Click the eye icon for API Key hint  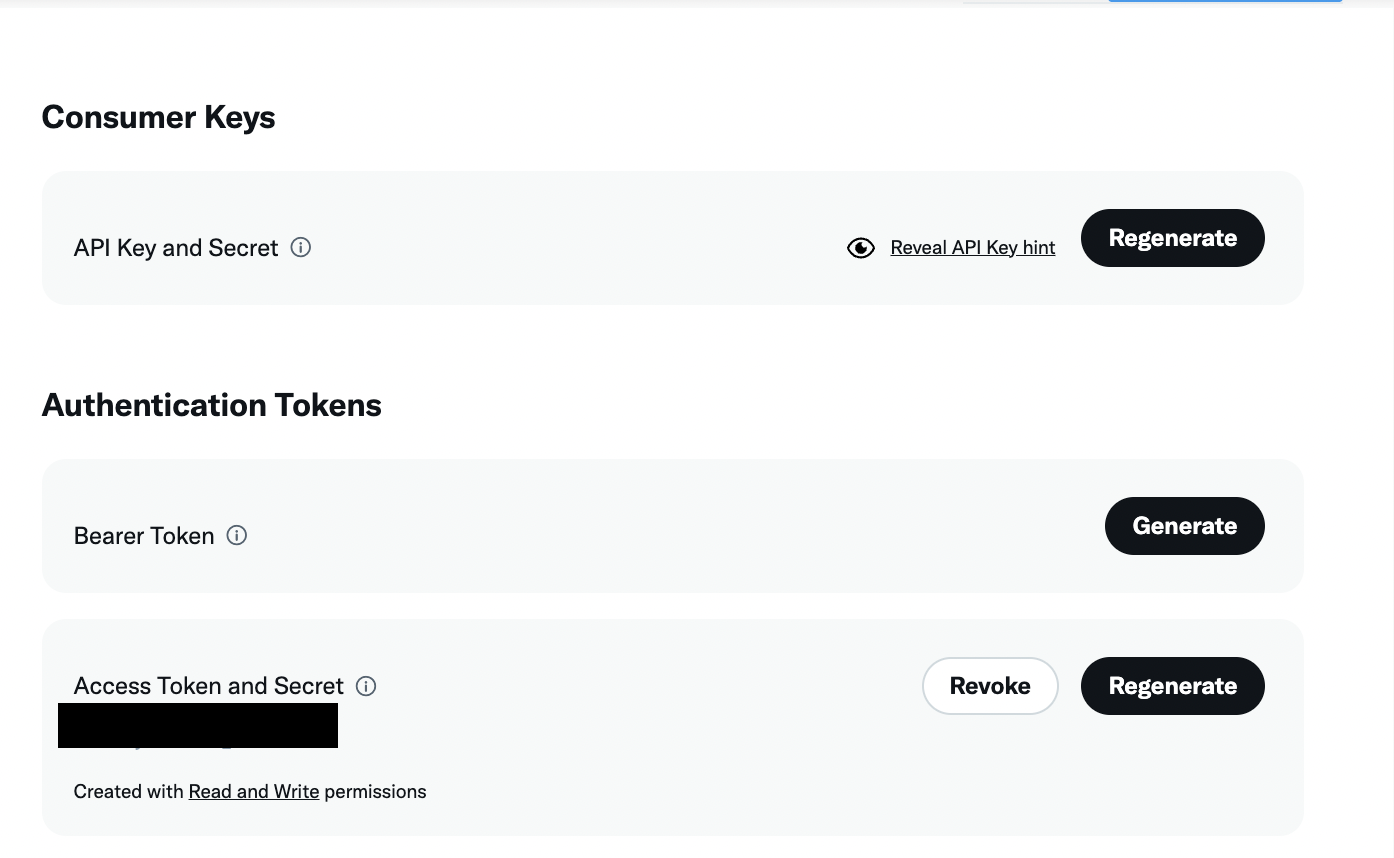click(x=860, y=248)
